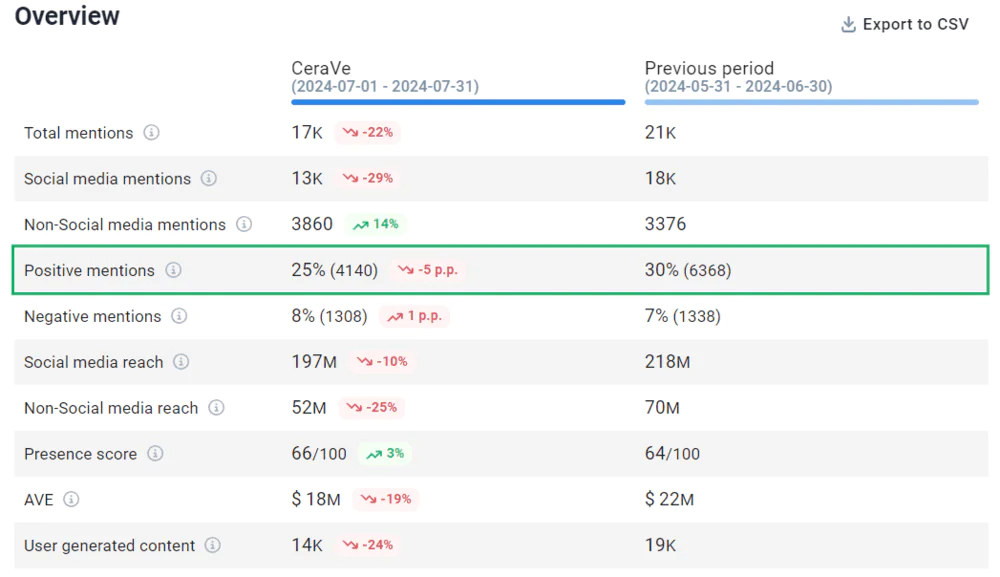Click the -19% badge in AVE row
The height and width of the screenshot is (577, 1000).
click(386, 500)
